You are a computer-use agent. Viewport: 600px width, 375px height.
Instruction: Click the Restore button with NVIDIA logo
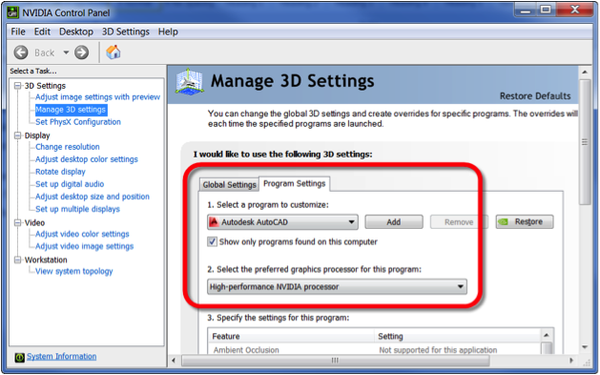click(525, 222)
